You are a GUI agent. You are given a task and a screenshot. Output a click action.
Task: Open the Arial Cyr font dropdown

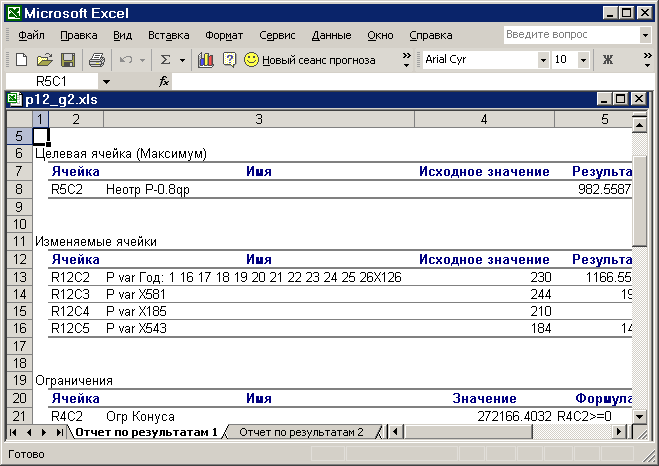tap(543, 60)
